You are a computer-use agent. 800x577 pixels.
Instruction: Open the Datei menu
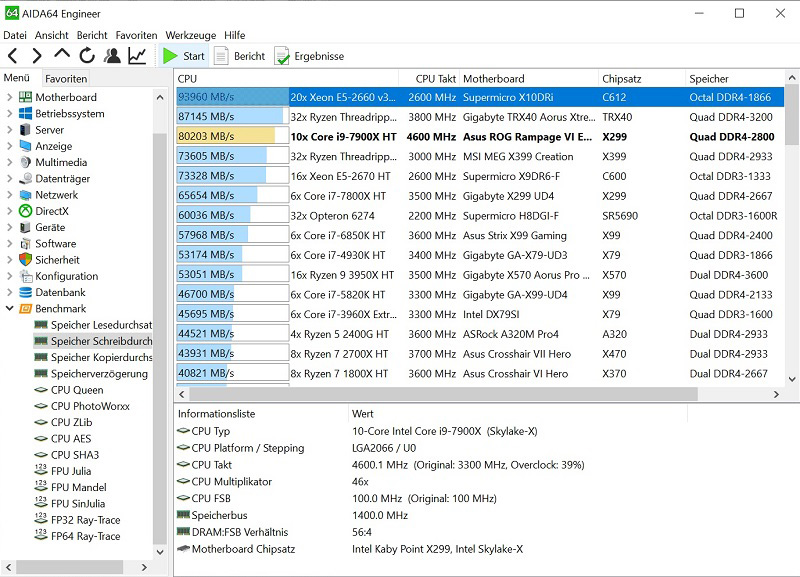tap(15, 35)
